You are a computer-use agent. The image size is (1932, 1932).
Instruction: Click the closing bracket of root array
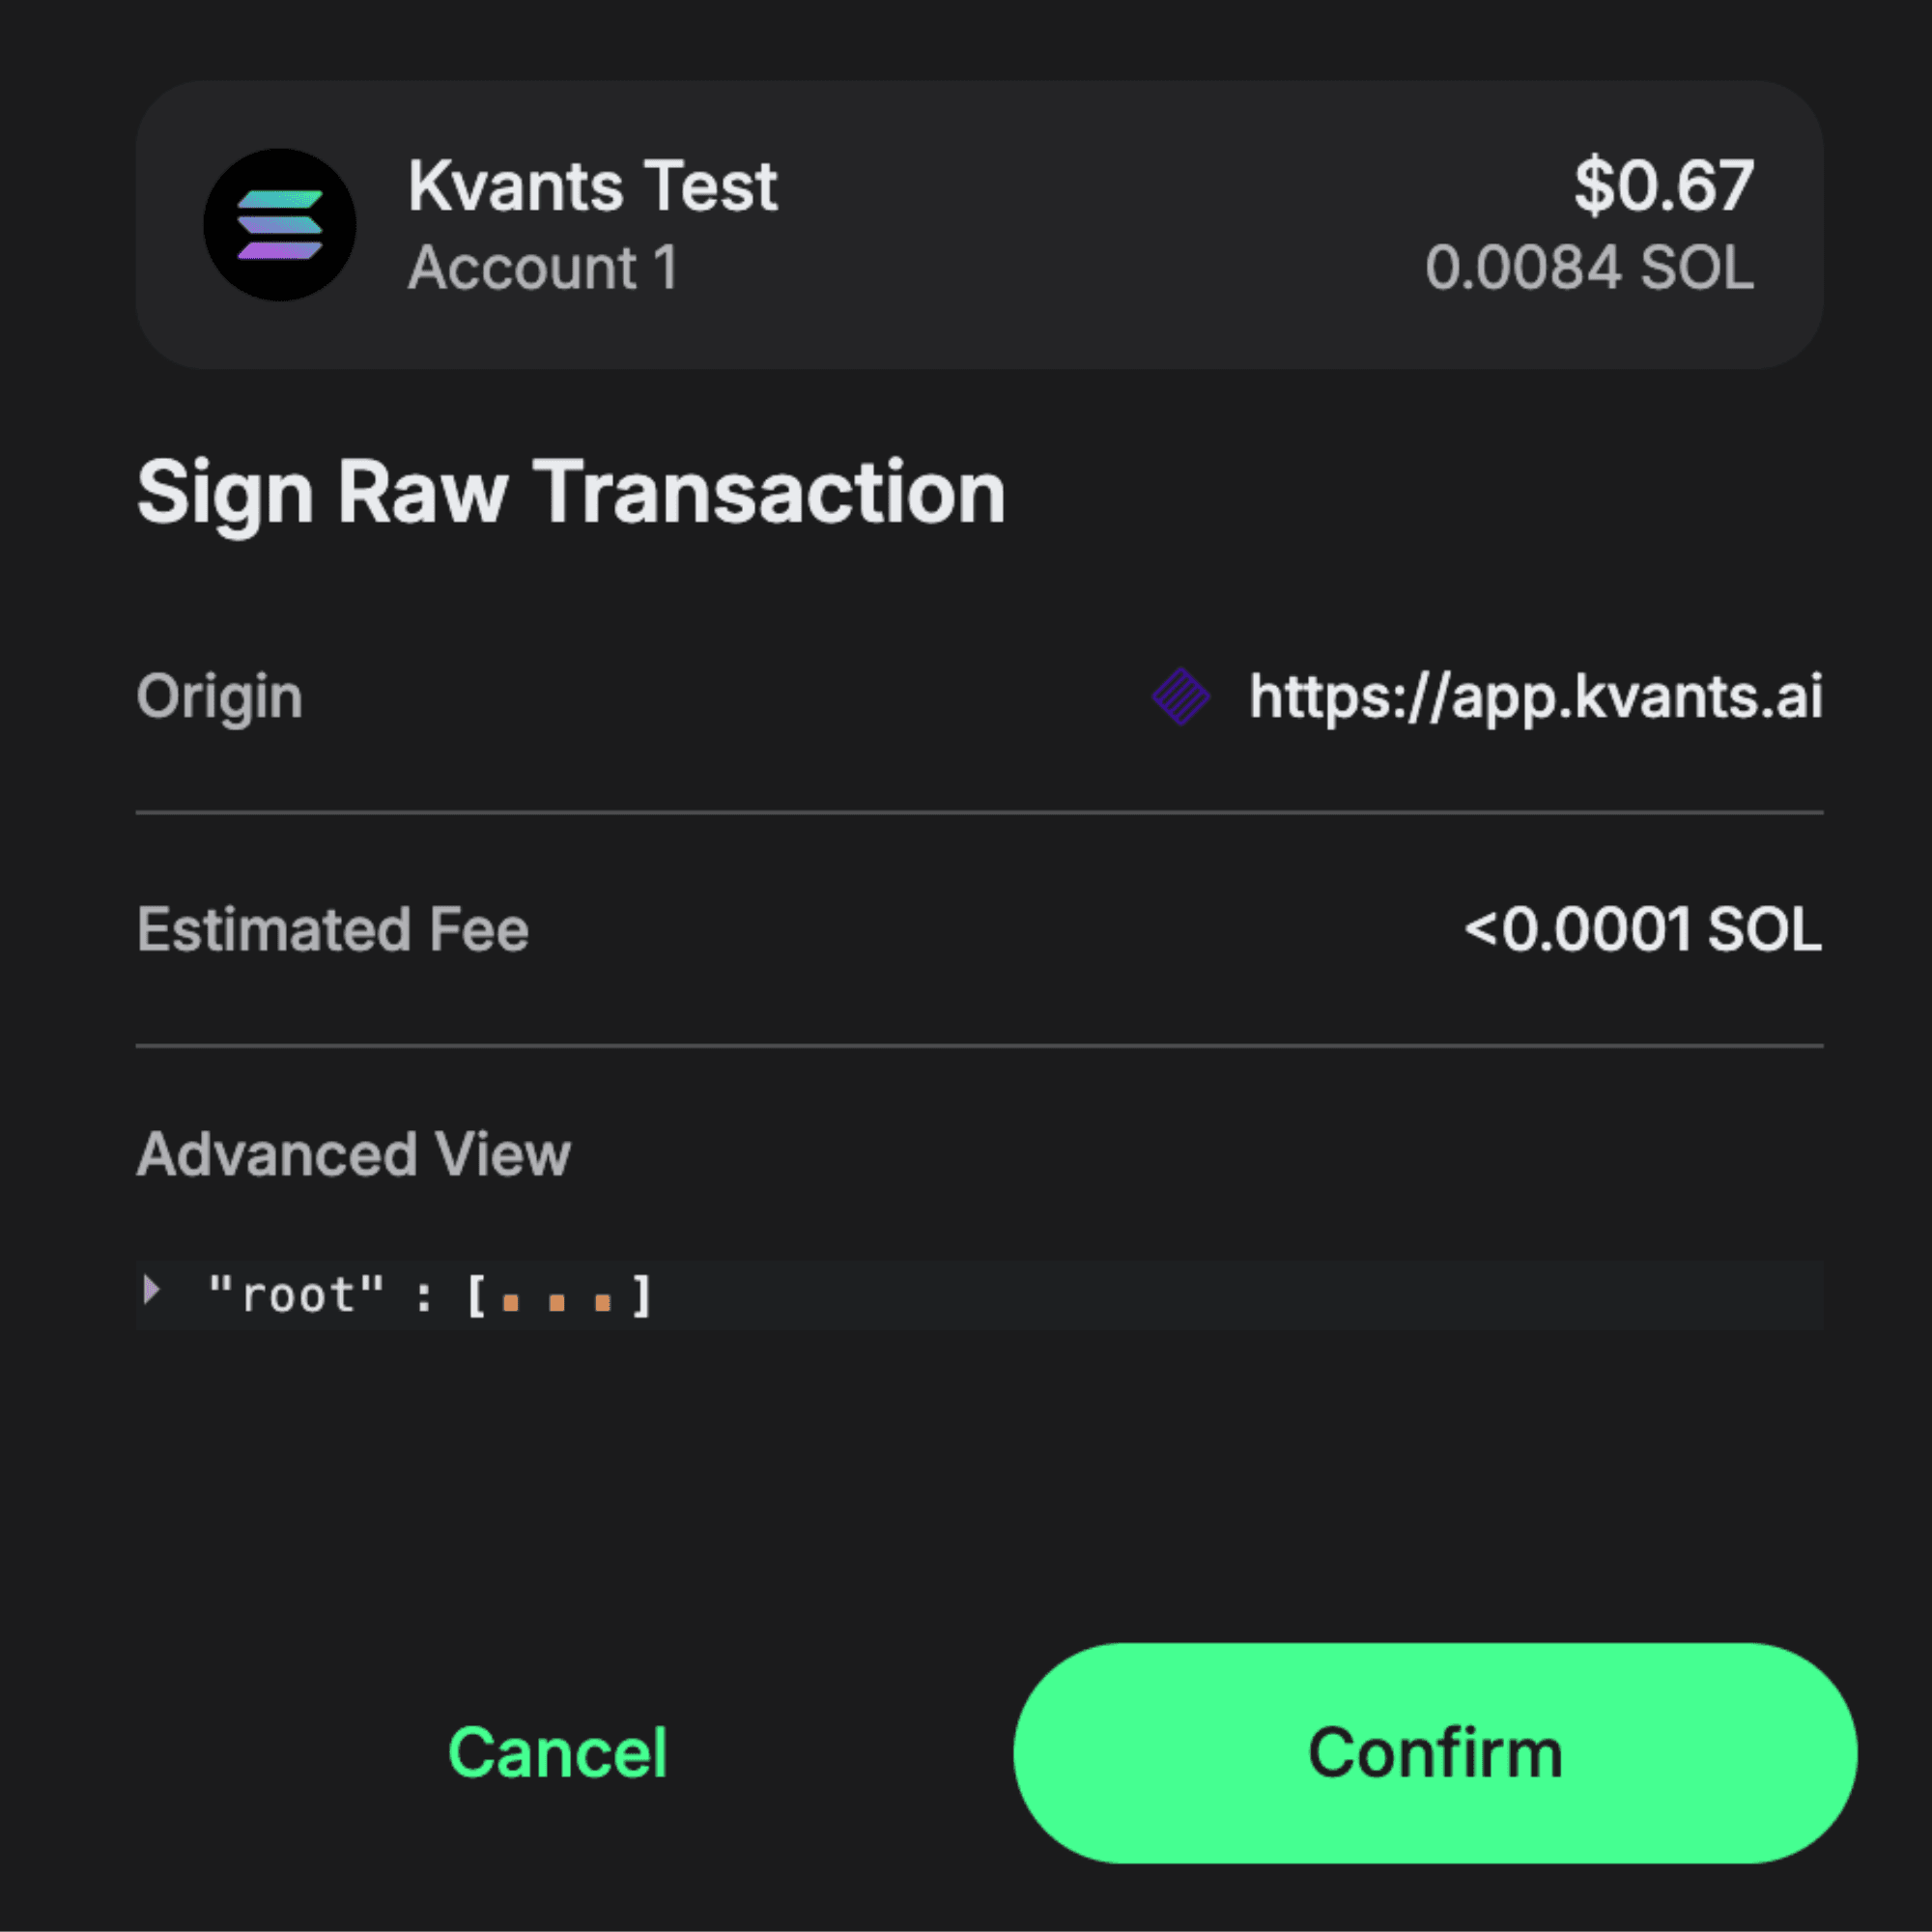pos(642,1296)
